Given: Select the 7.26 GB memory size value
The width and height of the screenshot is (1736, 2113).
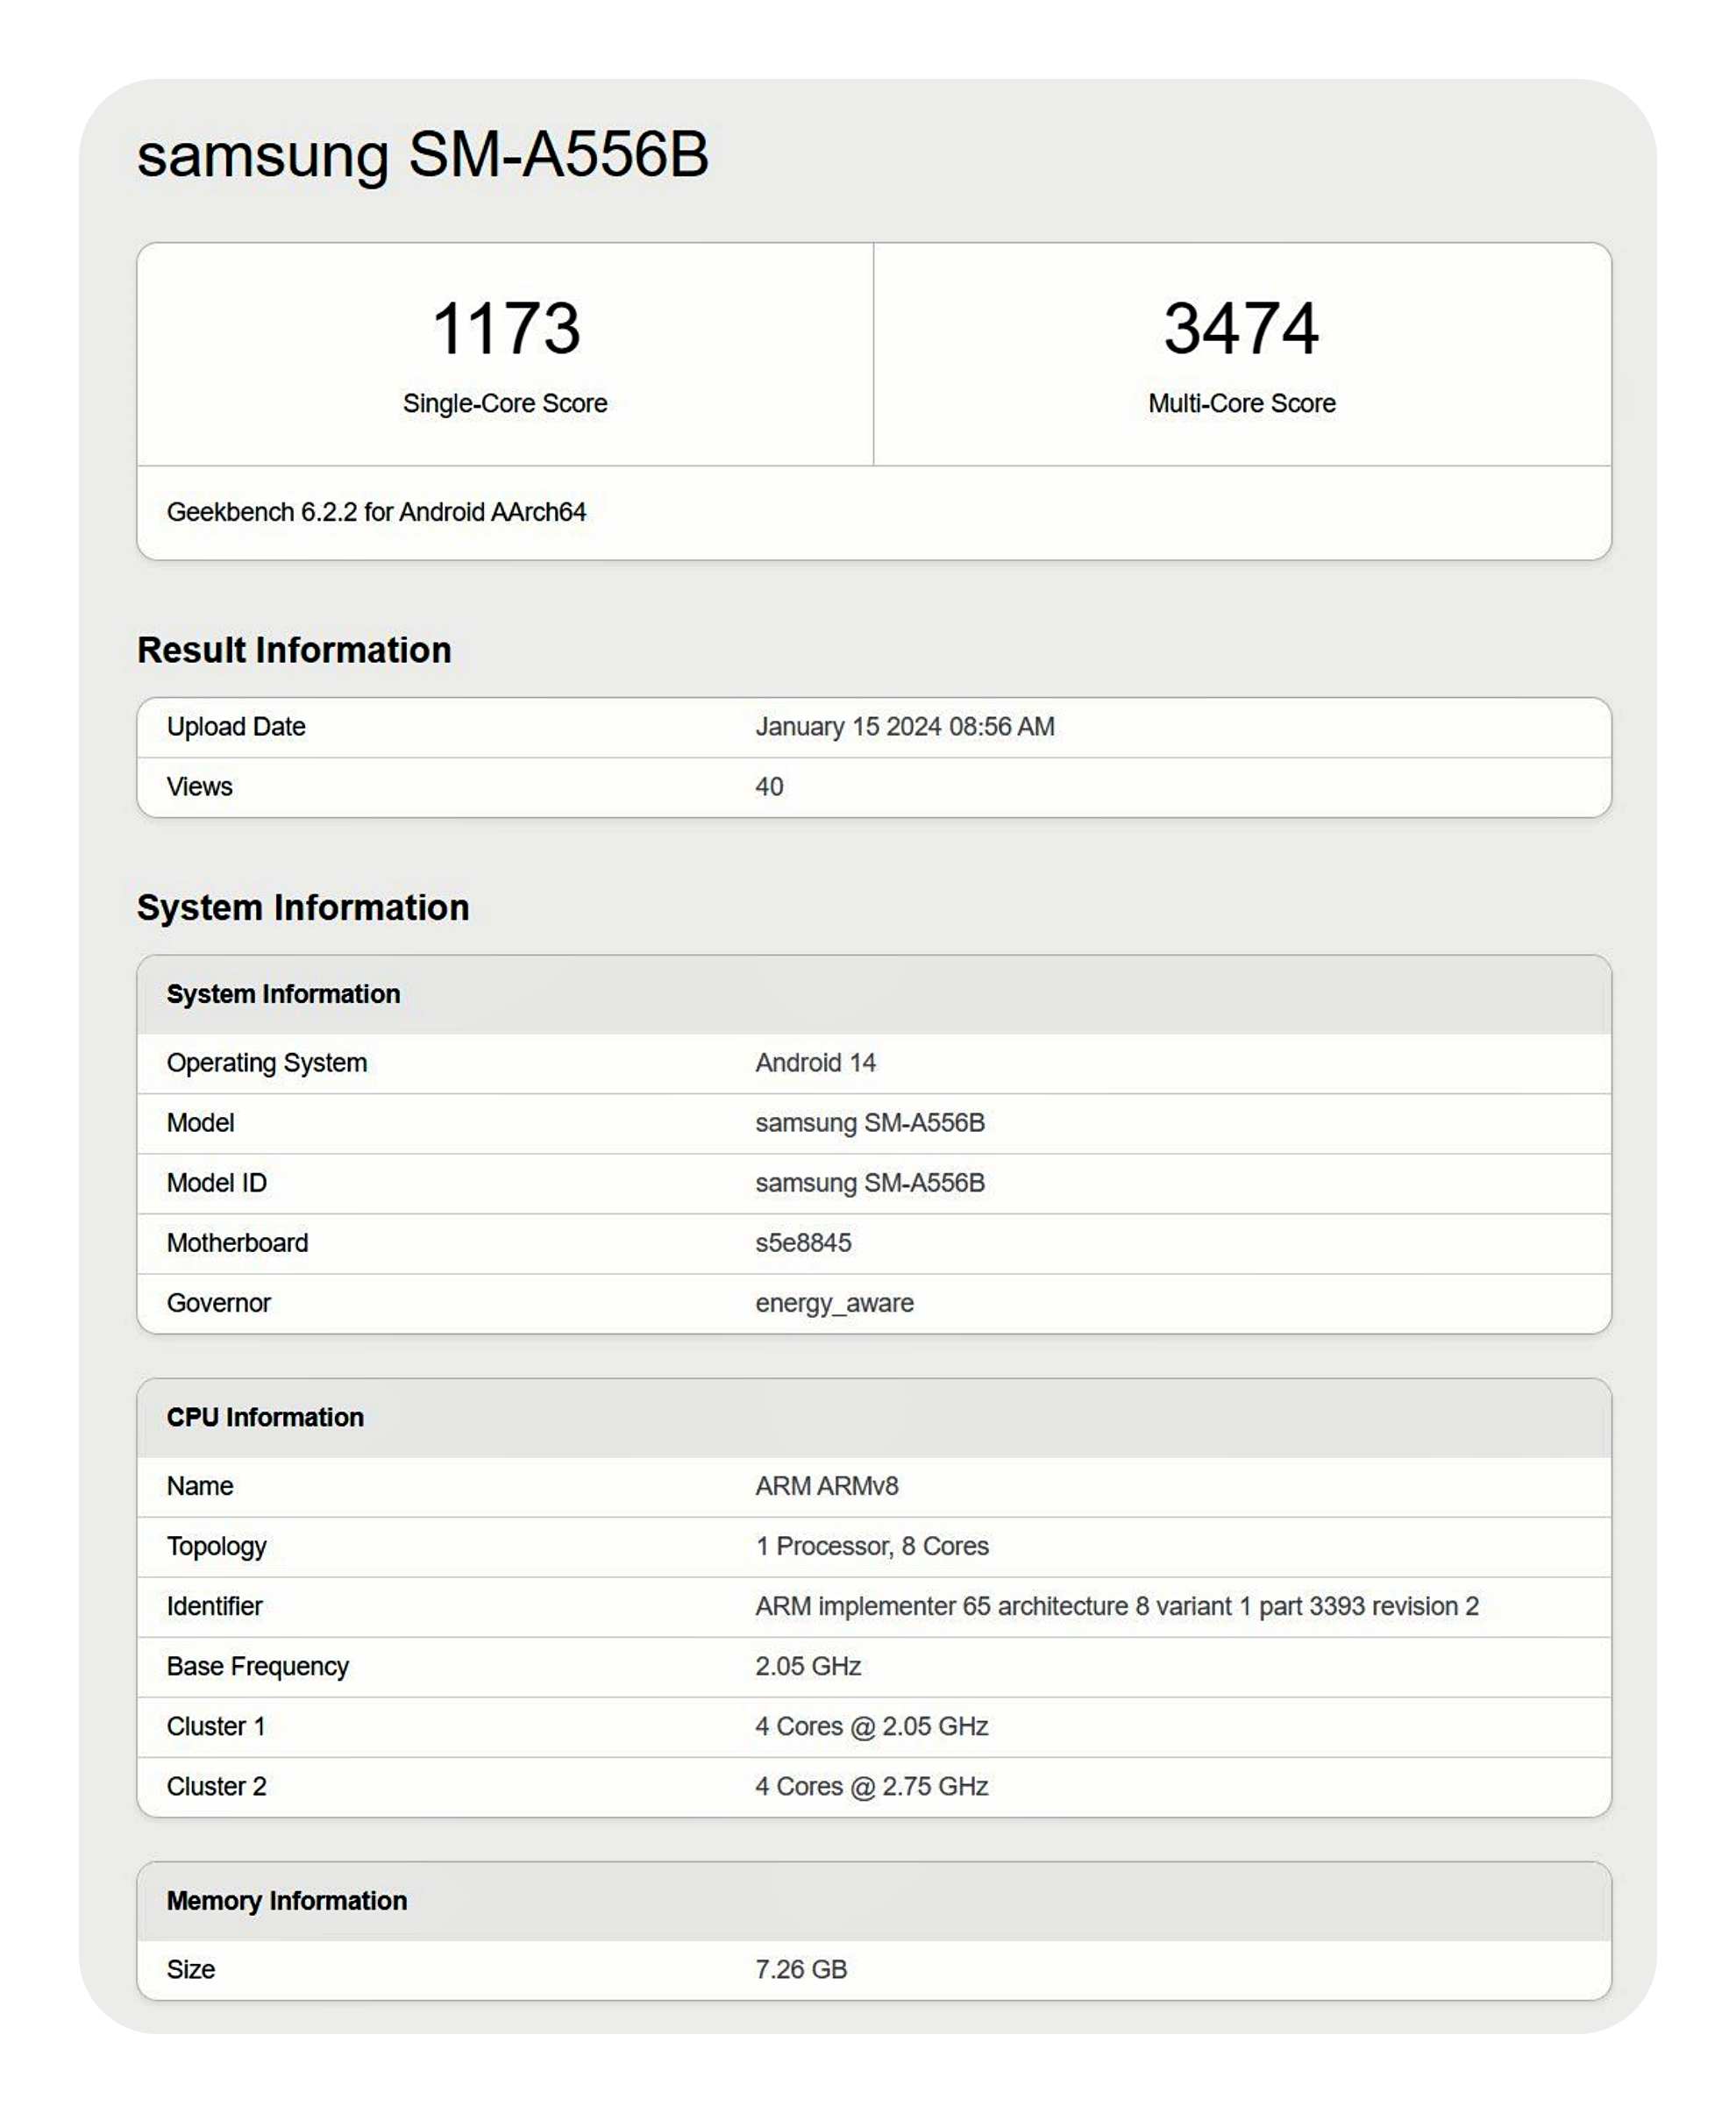Looking at the screenshot, I should (x=801, y=1969).
